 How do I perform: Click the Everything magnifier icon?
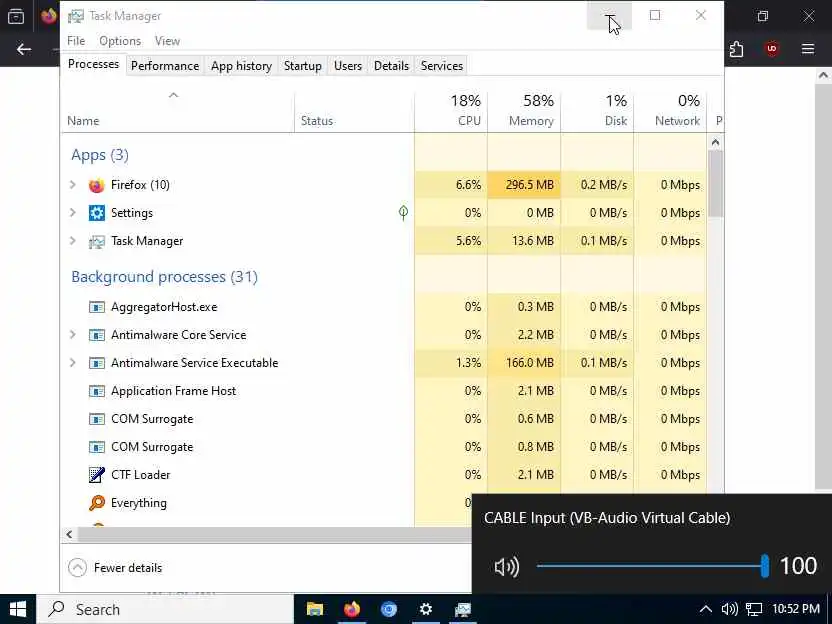coord(97,503)
